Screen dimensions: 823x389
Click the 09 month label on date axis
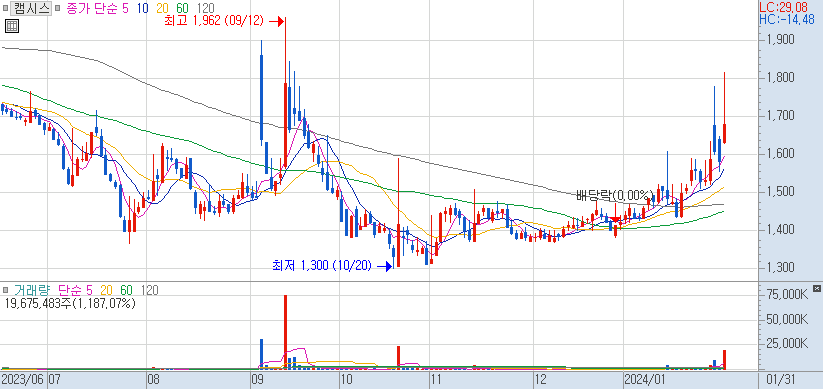point(258,379)
